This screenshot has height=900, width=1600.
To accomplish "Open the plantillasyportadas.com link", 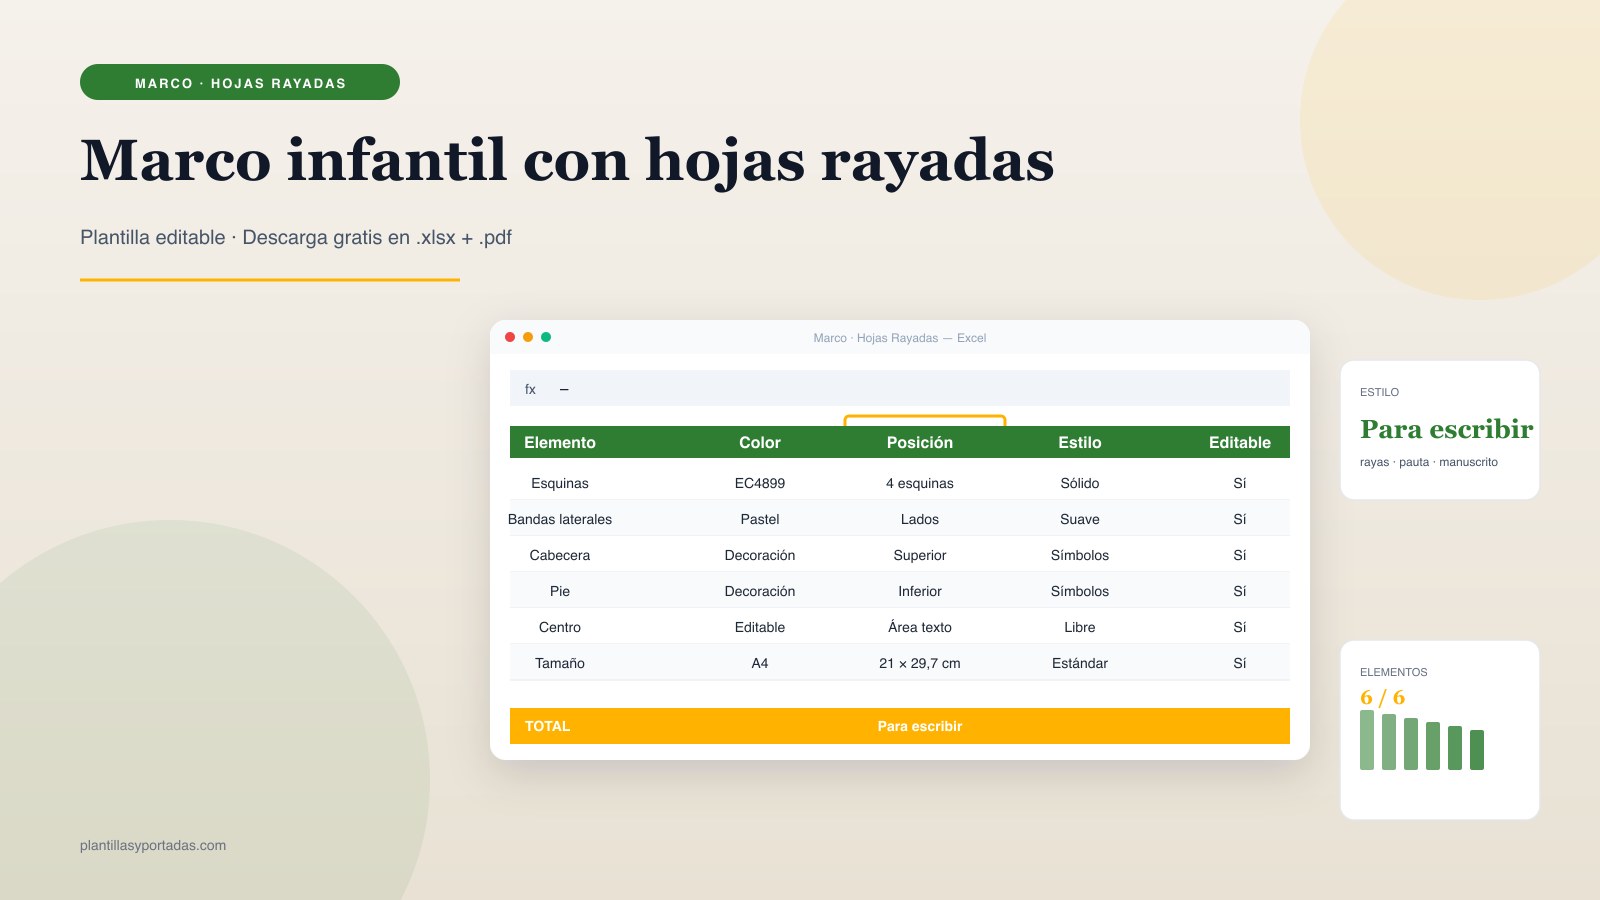I will [x=153, y=845].
